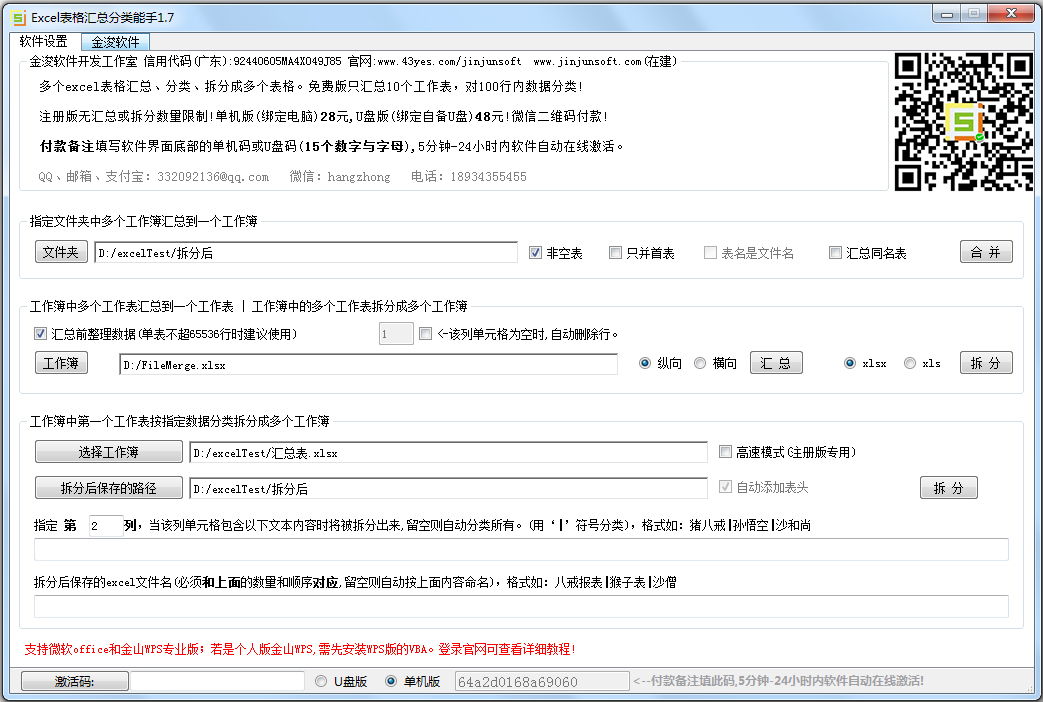1043x702 pixels.
Task: Uncheck the 非空表 checkbox
Action: coord(537,251)
